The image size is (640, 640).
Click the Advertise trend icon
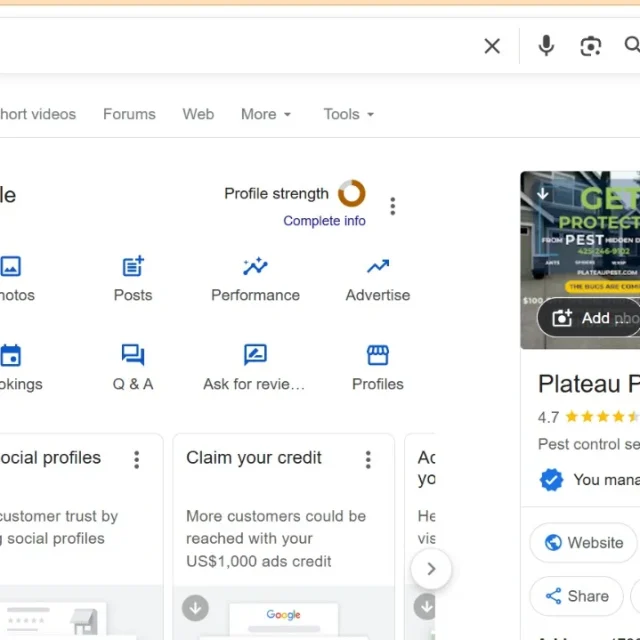tap(378, 266)
